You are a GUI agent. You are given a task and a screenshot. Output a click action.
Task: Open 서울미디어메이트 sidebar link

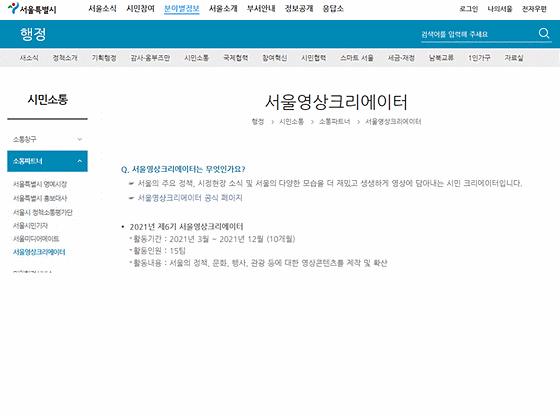(x=36, y=239)
